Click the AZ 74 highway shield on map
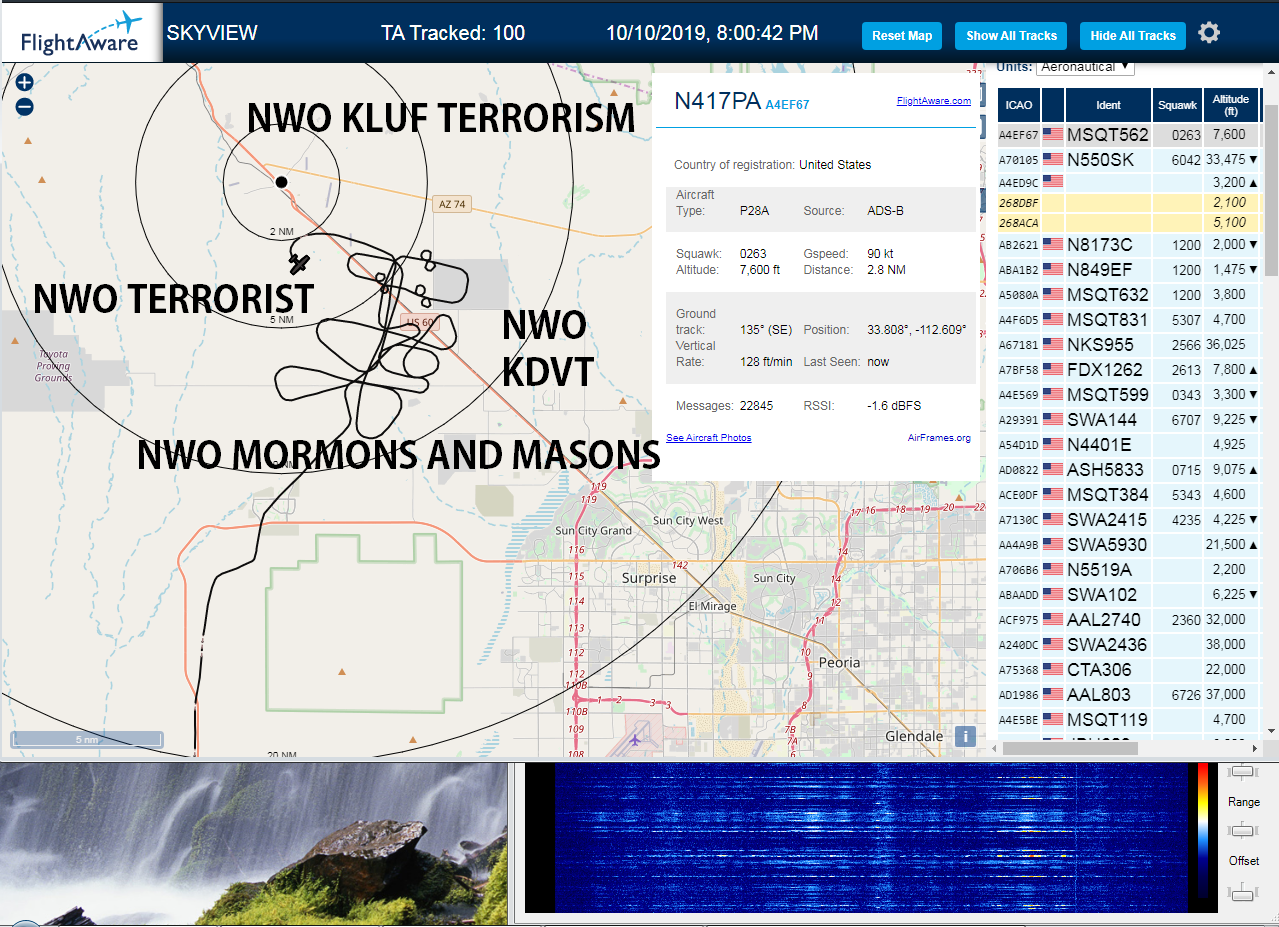Viewport: 1279px width, 927px height. (452, 204)
